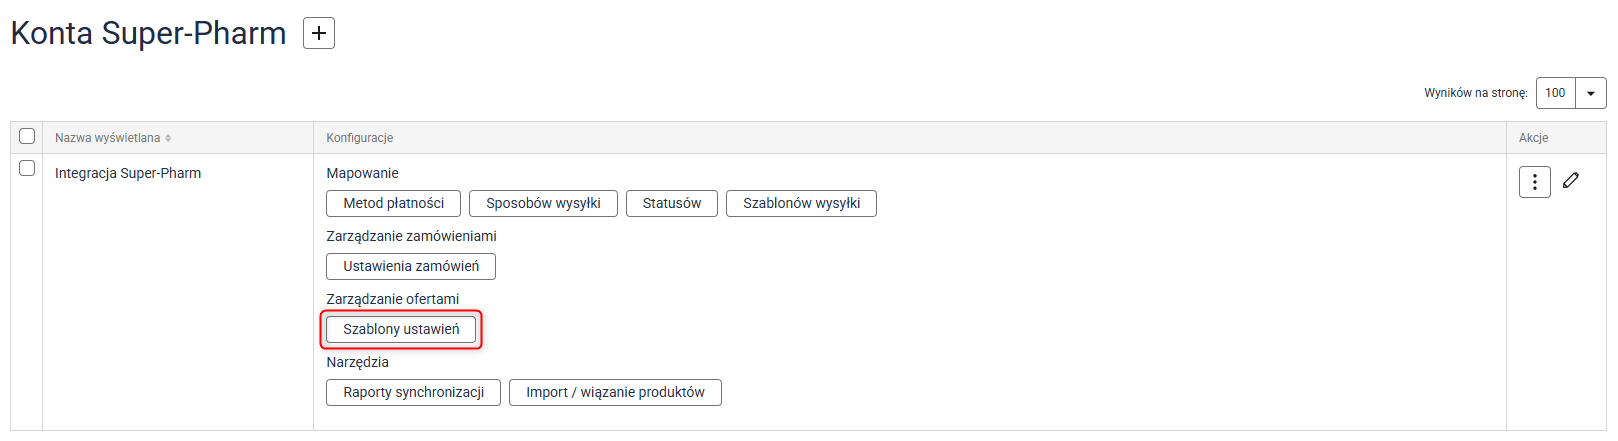Click the Szablony ustawień button

(x=401, y=329)
